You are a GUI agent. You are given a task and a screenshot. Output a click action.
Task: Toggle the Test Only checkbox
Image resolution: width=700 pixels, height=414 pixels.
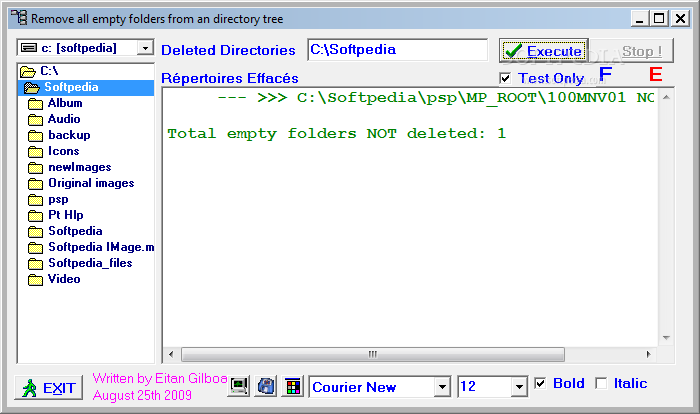(505, 79)
